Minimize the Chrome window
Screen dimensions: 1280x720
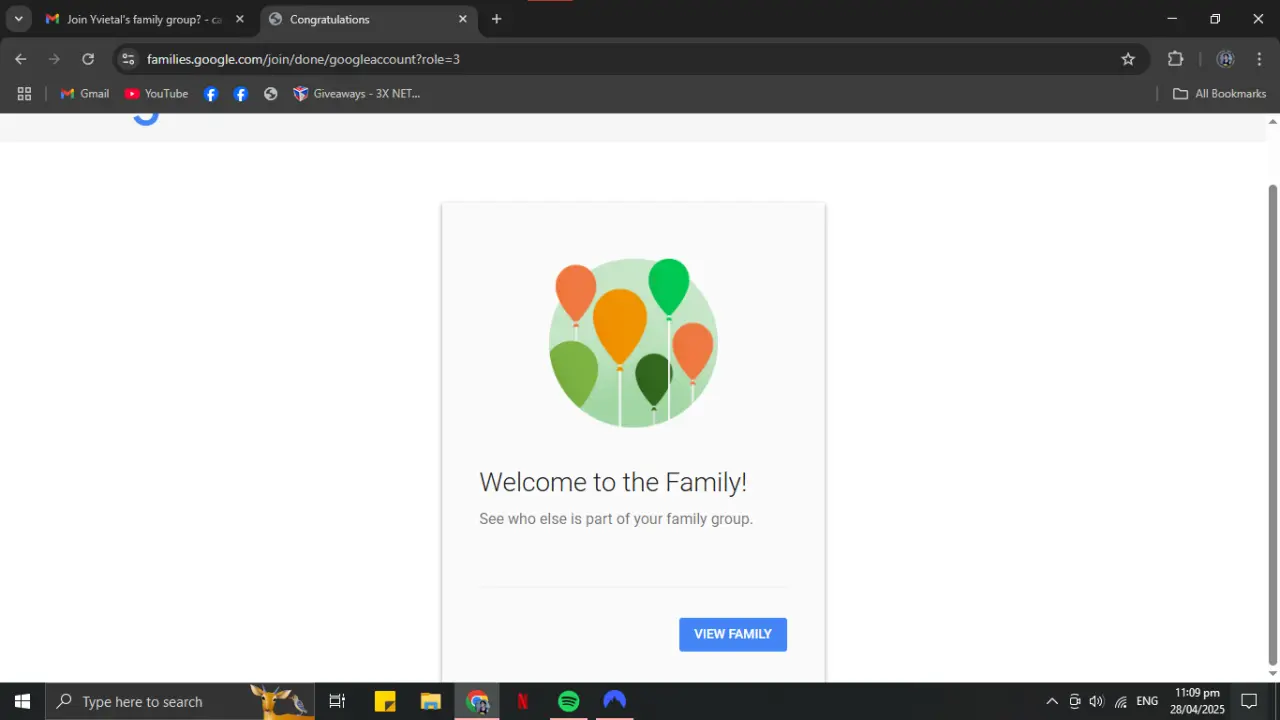point(1172,19)
